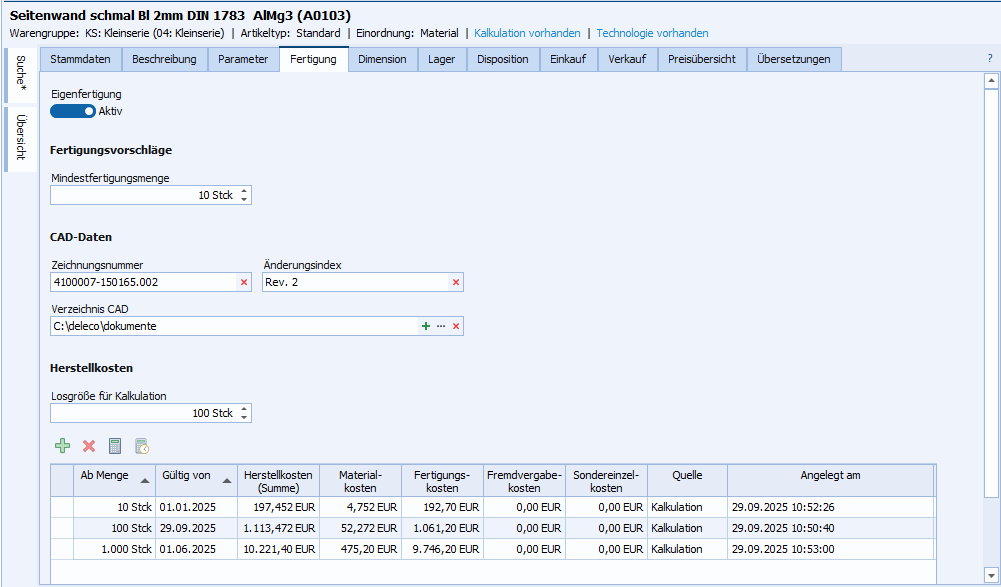Click the calculator with clock icon
This screenshot has height=587, width=1001.
click(x=142, y=446)
